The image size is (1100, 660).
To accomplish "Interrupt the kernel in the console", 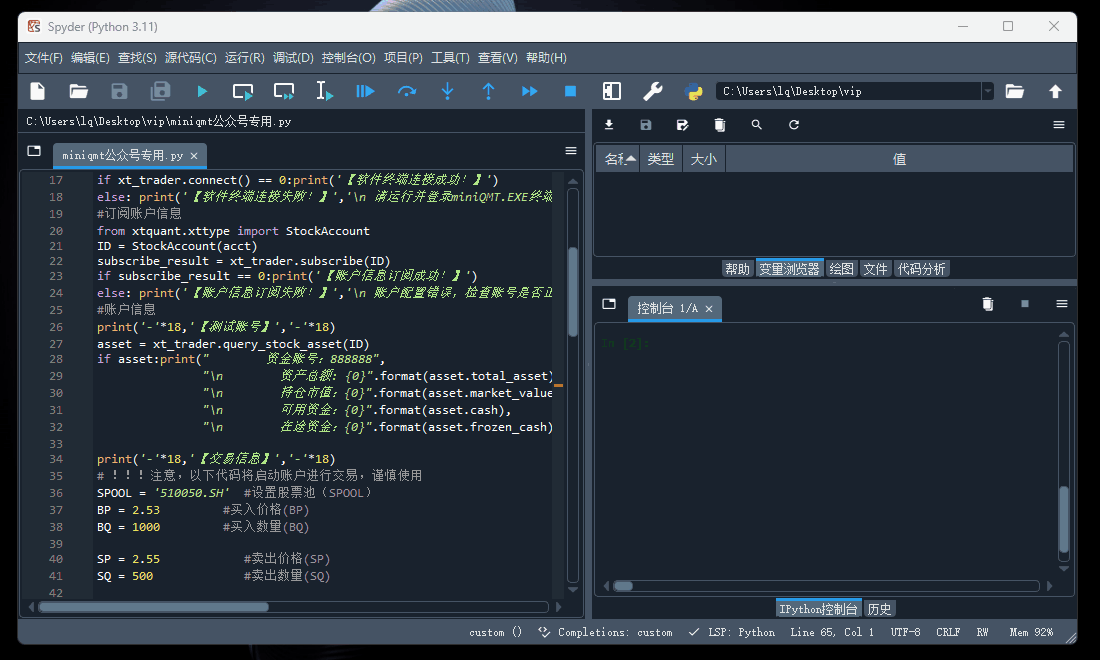I will click(x=1025, y=304).
